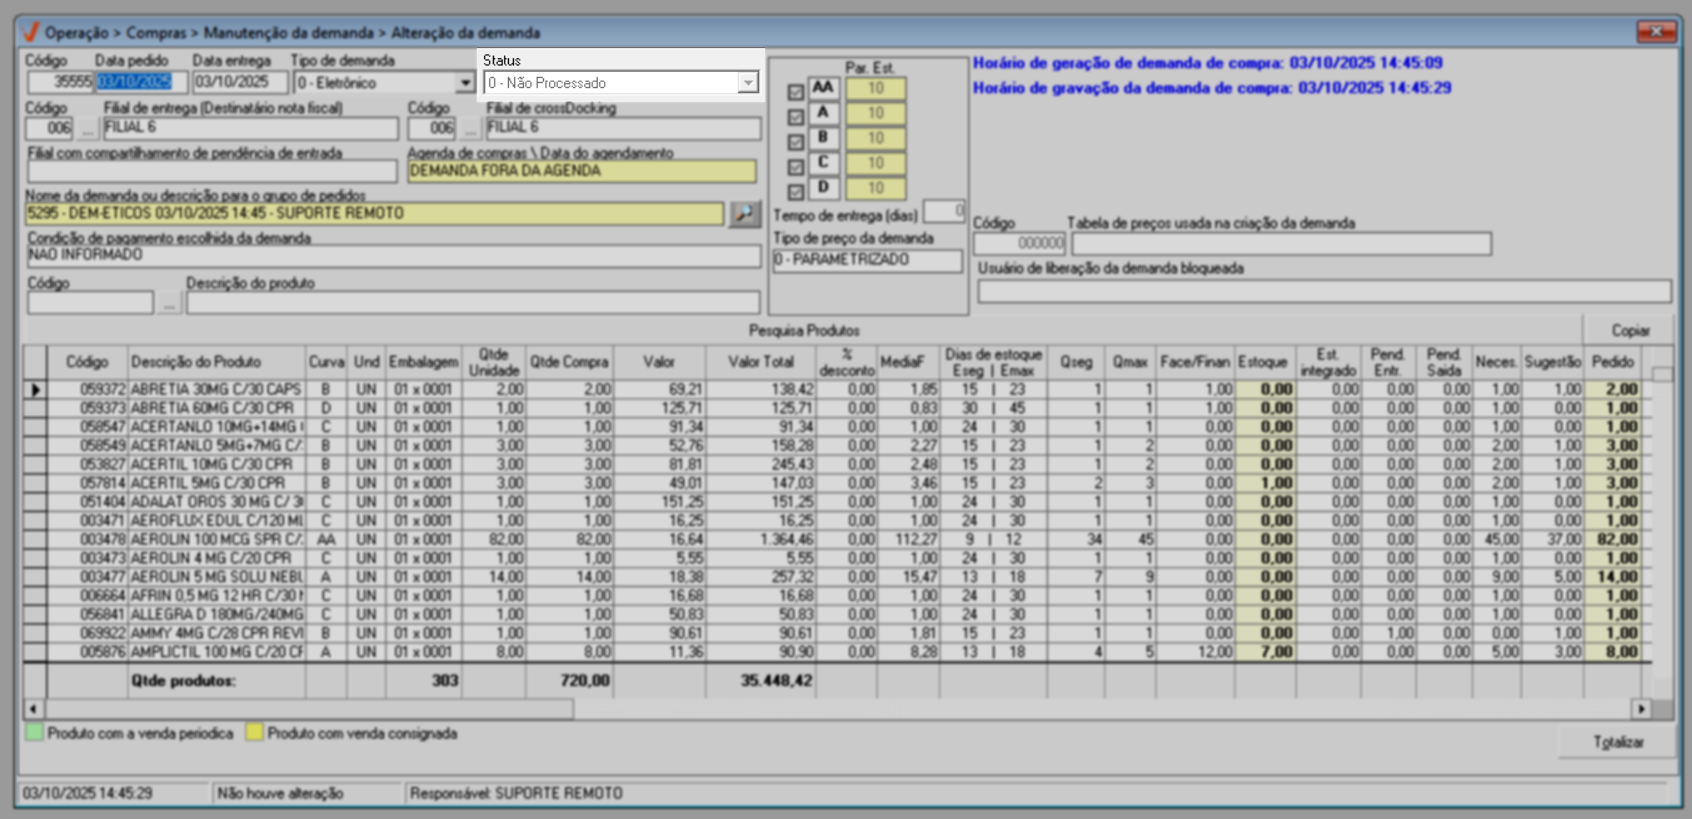Click the Data entrega date field

[x=239, y=83]
